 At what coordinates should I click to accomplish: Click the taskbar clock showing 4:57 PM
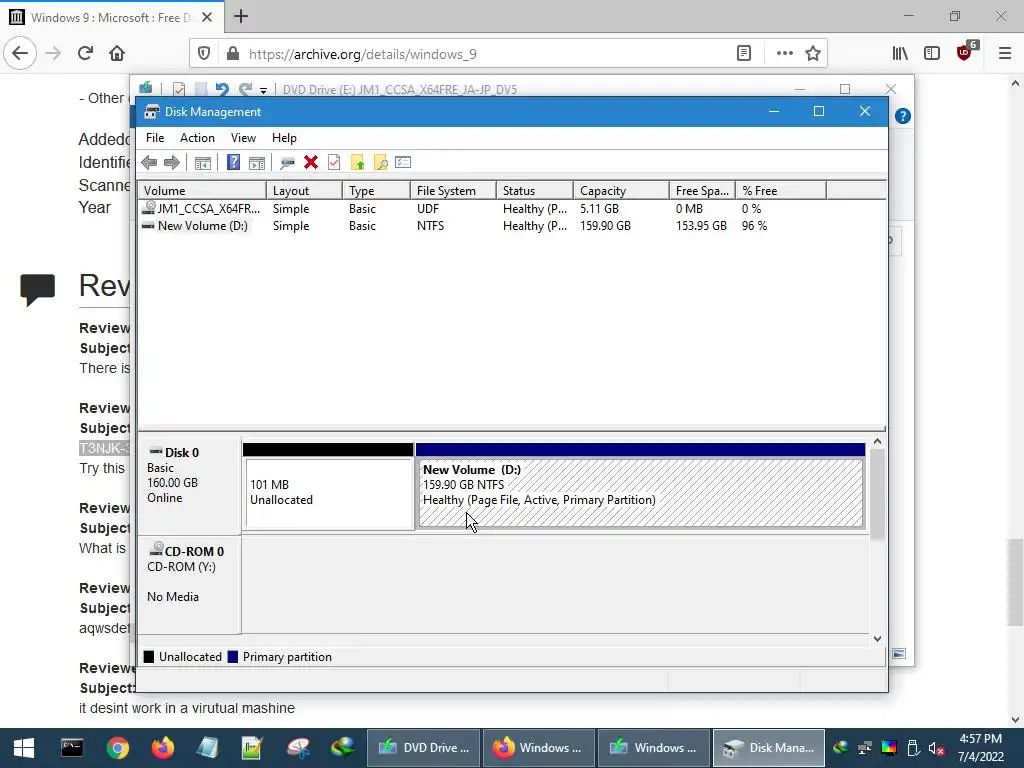click(980, 748)
